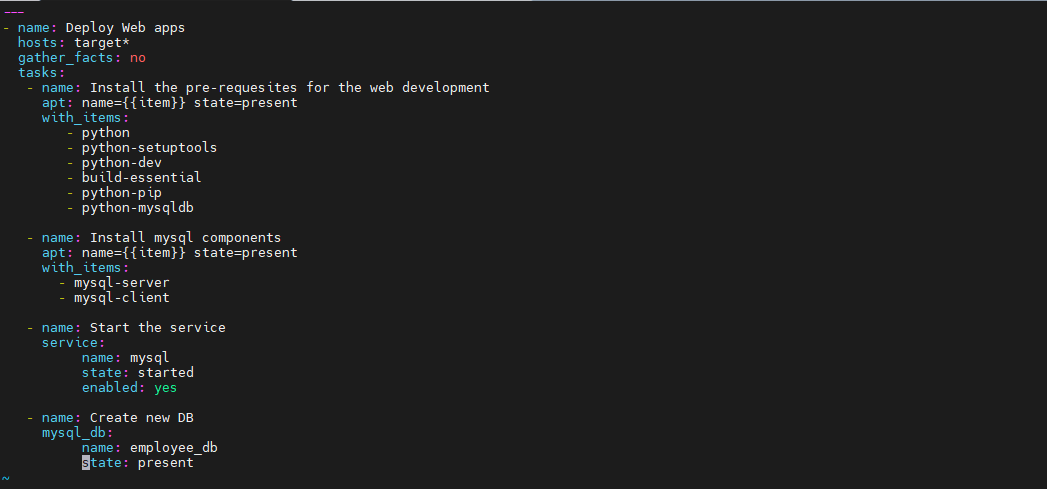
Task: Click the play name "Deploy Web apps"
Action: (x=125, y=27)
